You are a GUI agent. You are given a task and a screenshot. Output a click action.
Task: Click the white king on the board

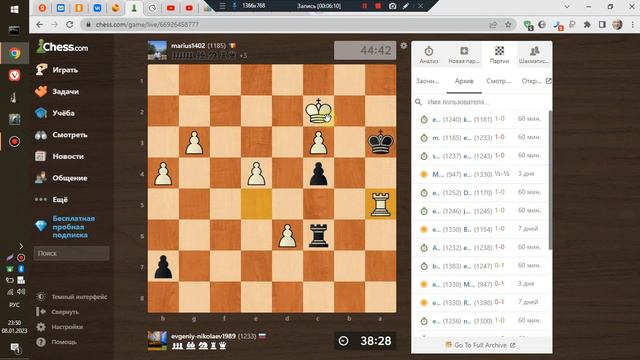(318, 111)
